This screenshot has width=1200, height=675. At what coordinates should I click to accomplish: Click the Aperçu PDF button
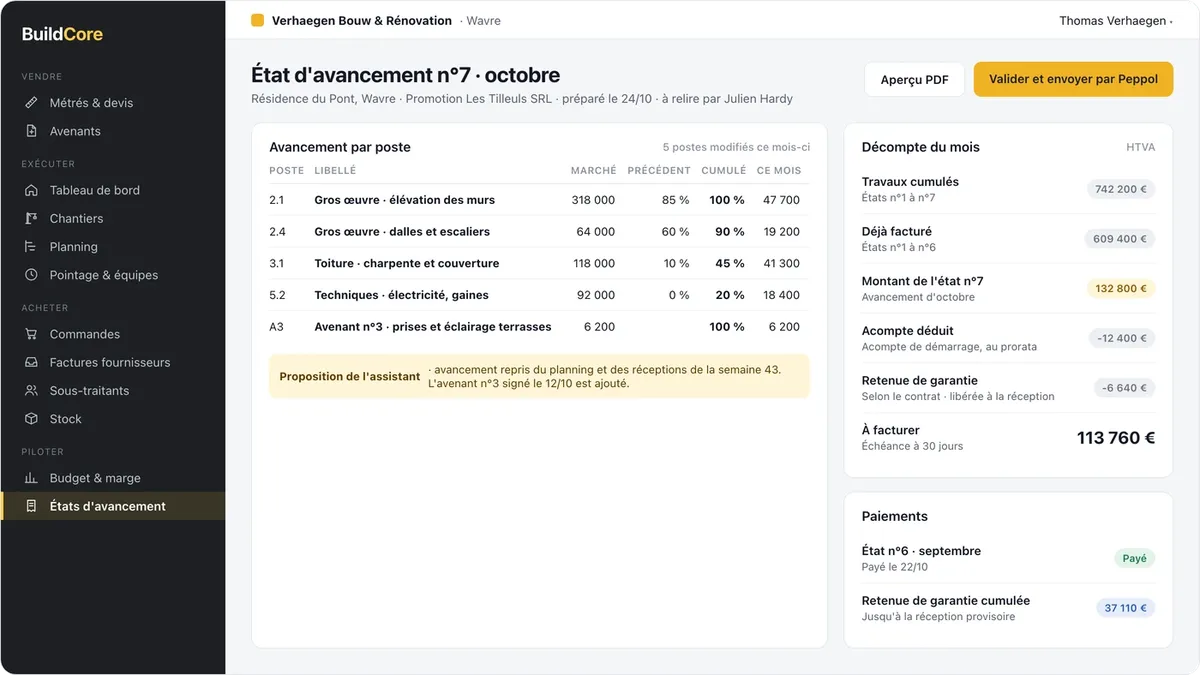click(914, 79)
